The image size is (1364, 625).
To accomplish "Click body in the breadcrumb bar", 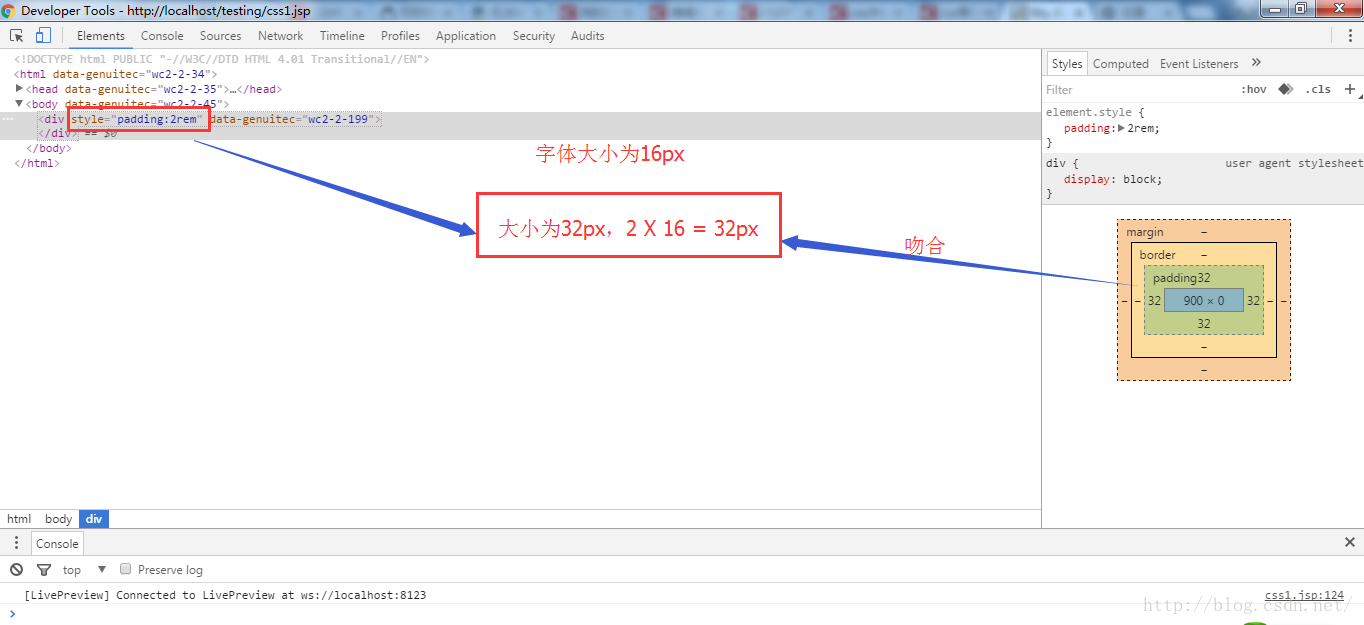I will pos(59,519).
